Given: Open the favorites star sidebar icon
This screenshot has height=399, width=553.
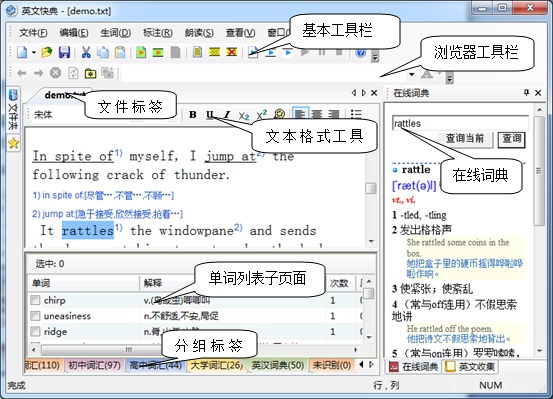Looking at the screenshot, I should 13,143.
